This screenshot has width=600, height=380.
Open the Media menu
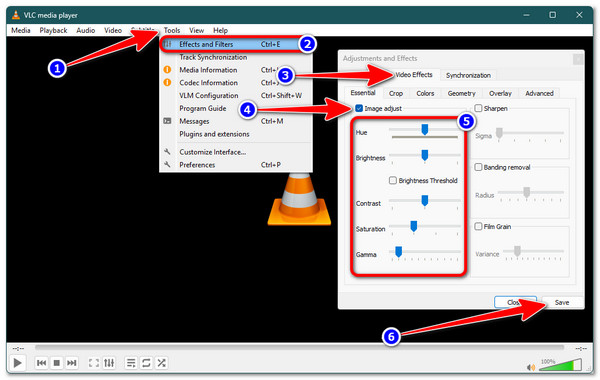[x=21, y=30]
